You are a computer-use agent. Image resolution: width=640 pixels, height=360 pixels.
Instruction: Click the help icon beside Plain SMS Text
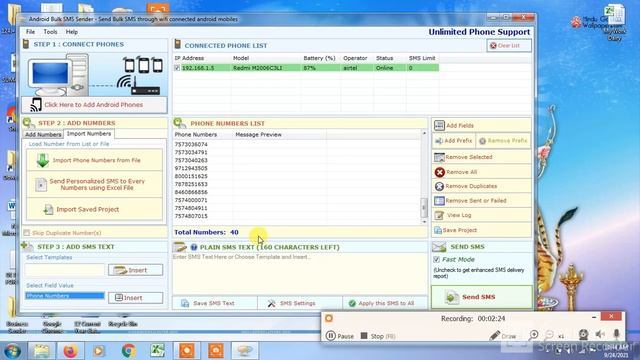click(x=194, y=247)
